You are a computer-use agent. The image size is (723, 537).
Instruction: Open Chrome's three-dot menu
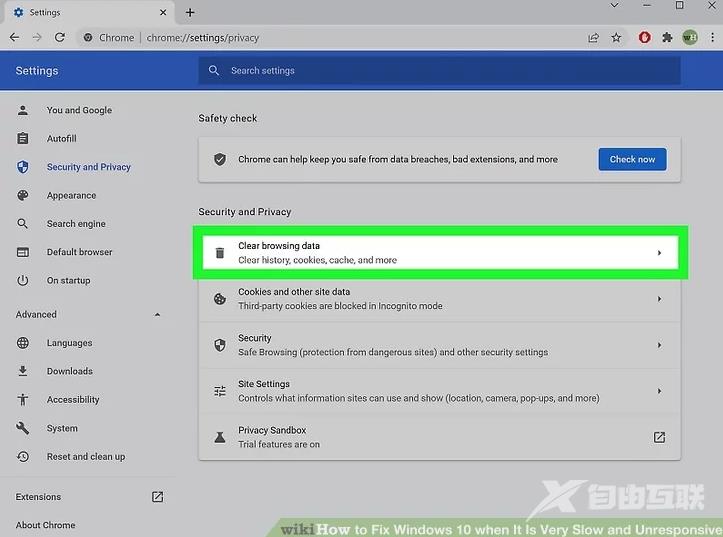(712, 38)
